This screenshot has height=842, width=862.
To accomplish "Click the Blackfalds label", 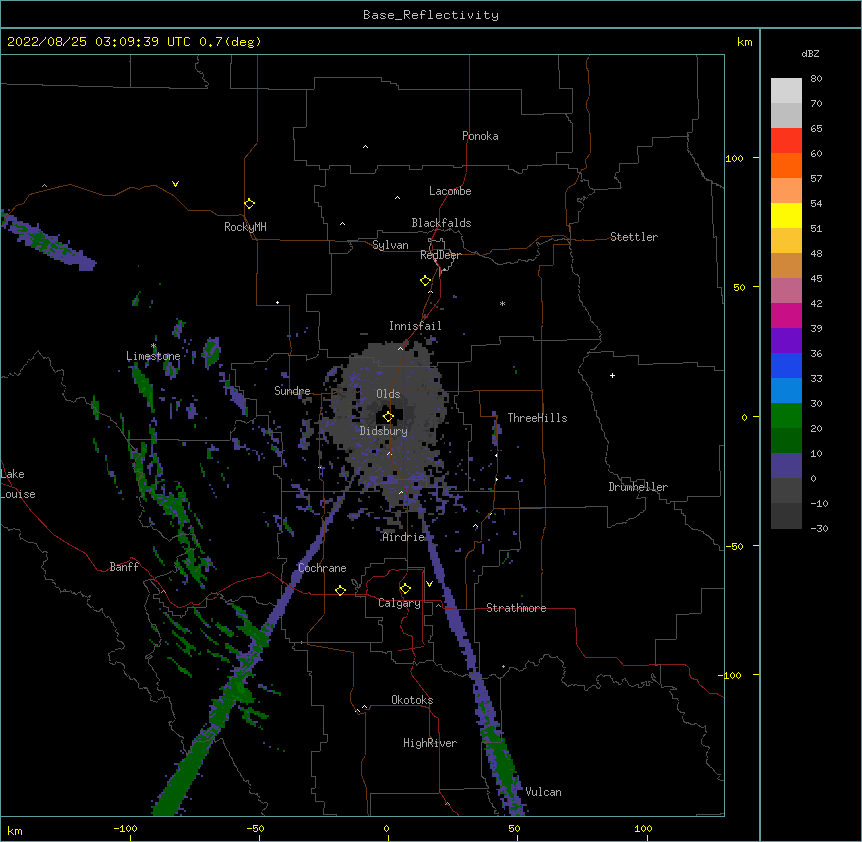I will (441, 223).
